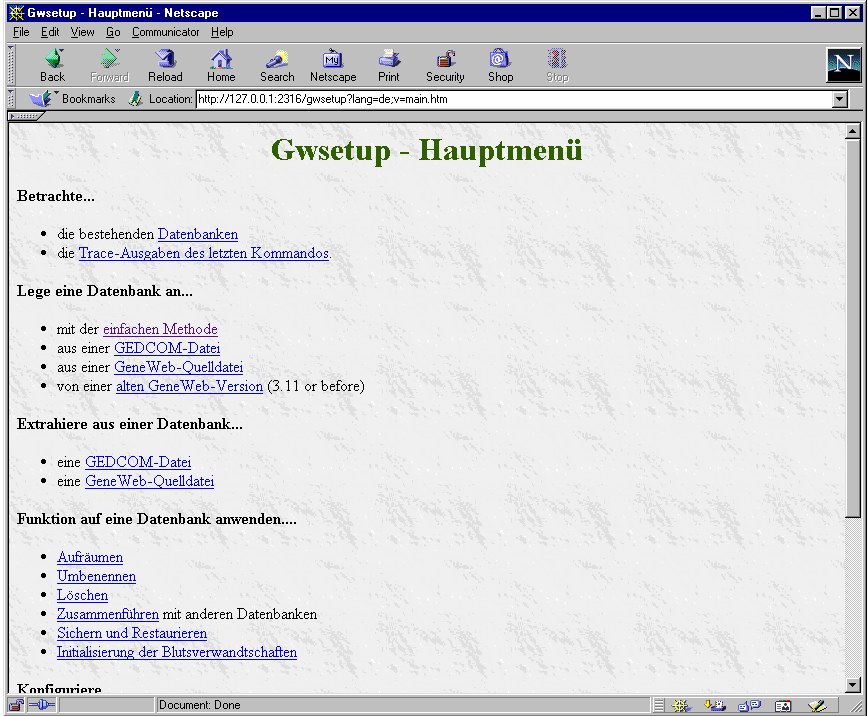Open the Bookmarks icon
The image size is (868, 716).
tap(40, 99)
